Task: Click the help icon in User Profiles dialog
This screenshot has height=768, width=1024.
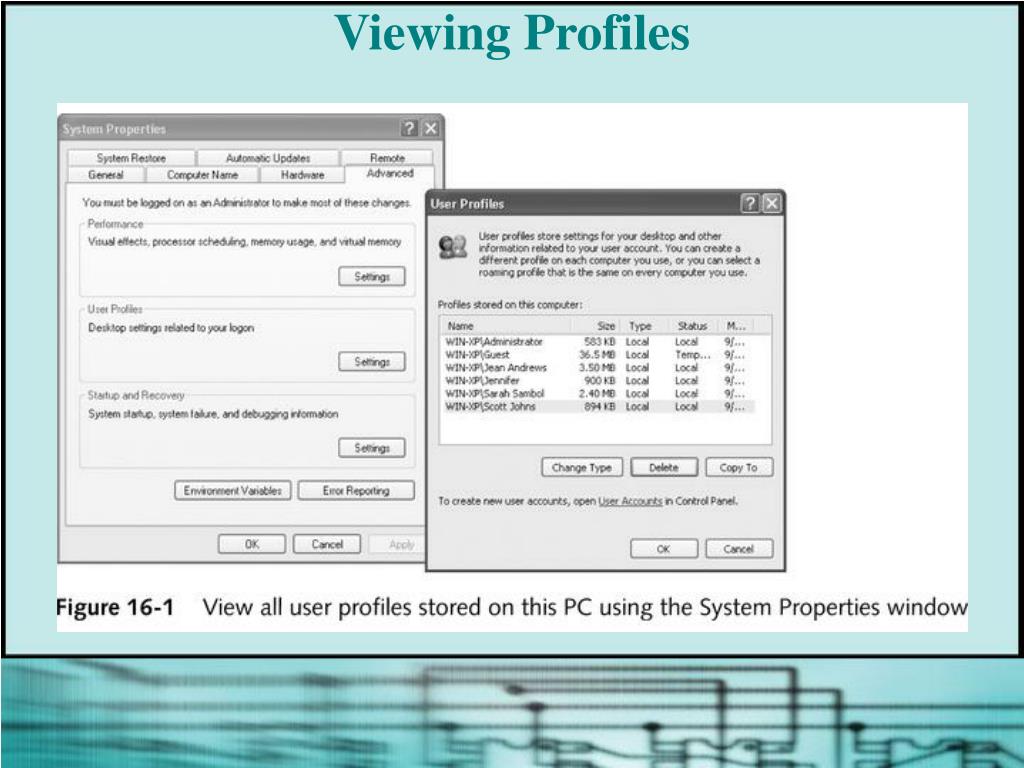Action: pos(750,203)
